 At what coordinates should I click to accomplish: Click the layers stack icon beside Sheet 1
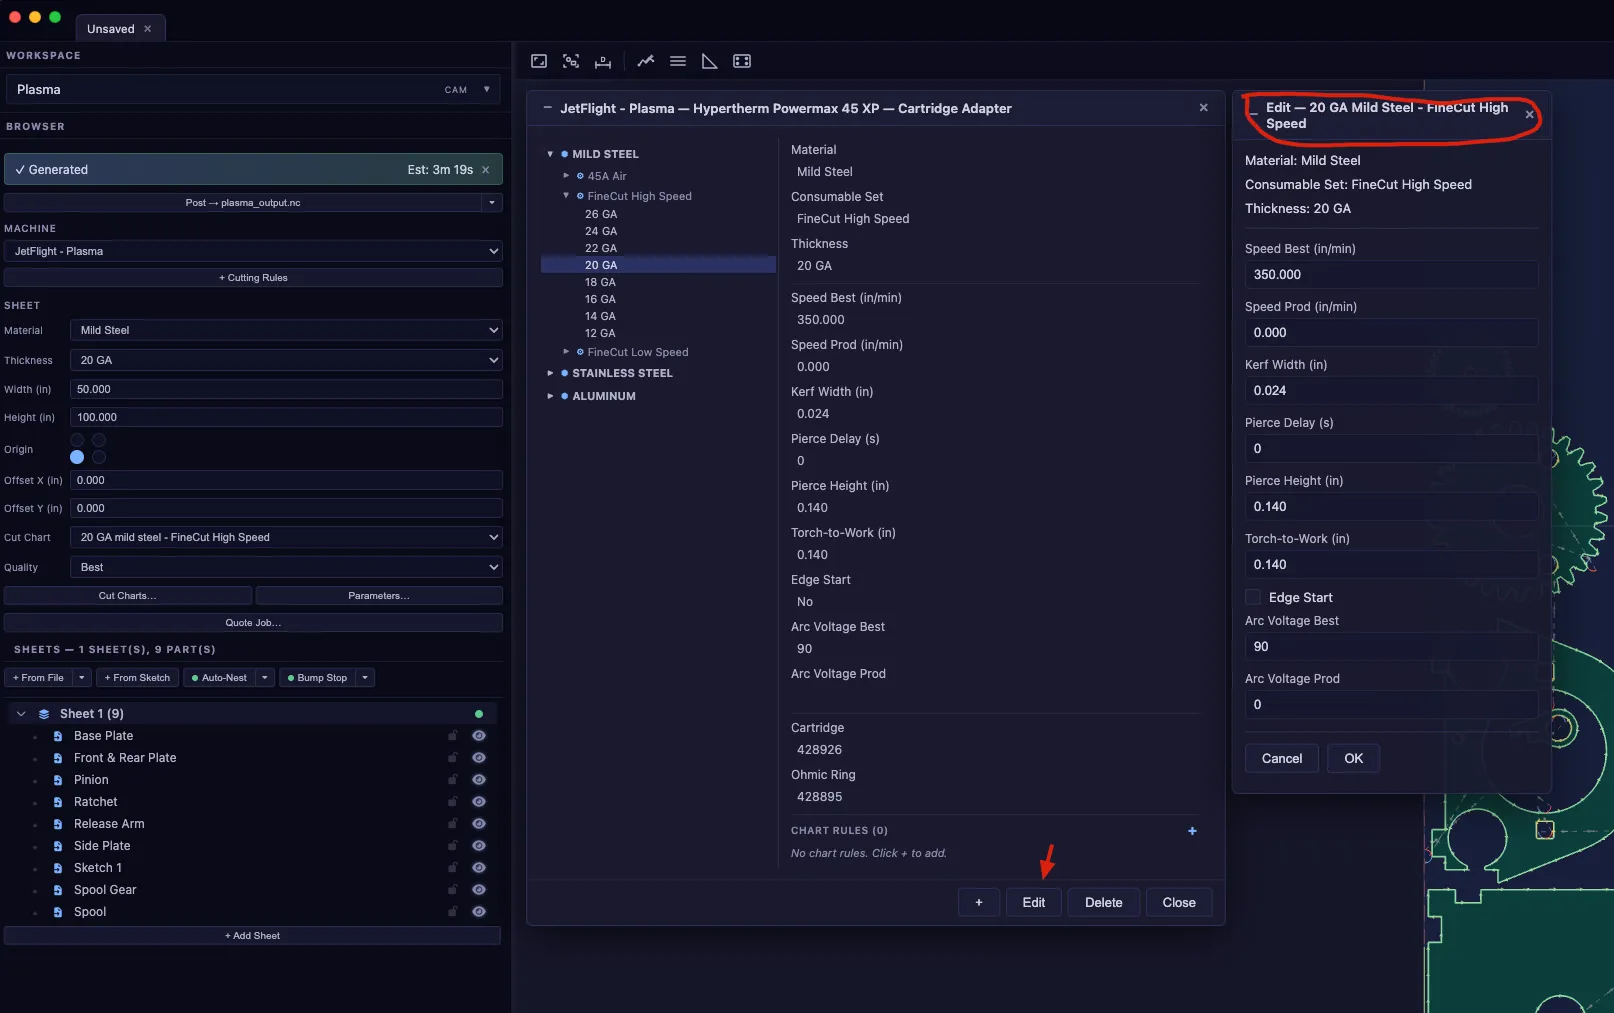pyautogui.click(x=44, y=714)
